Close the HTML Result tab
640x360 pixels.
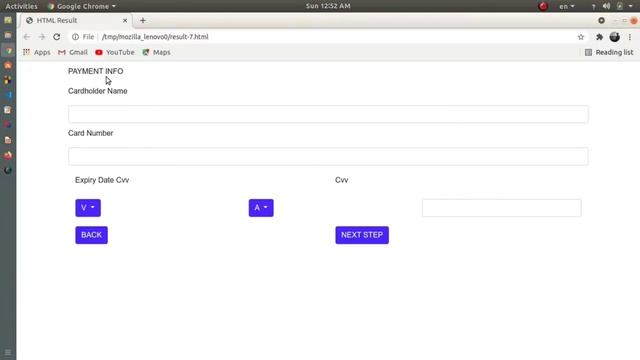point(125,20)
